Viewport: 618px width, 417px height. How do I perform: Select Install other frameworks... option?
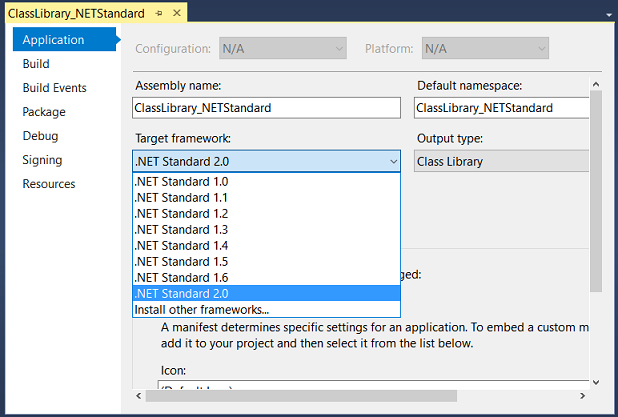click(x=266, y=309)
